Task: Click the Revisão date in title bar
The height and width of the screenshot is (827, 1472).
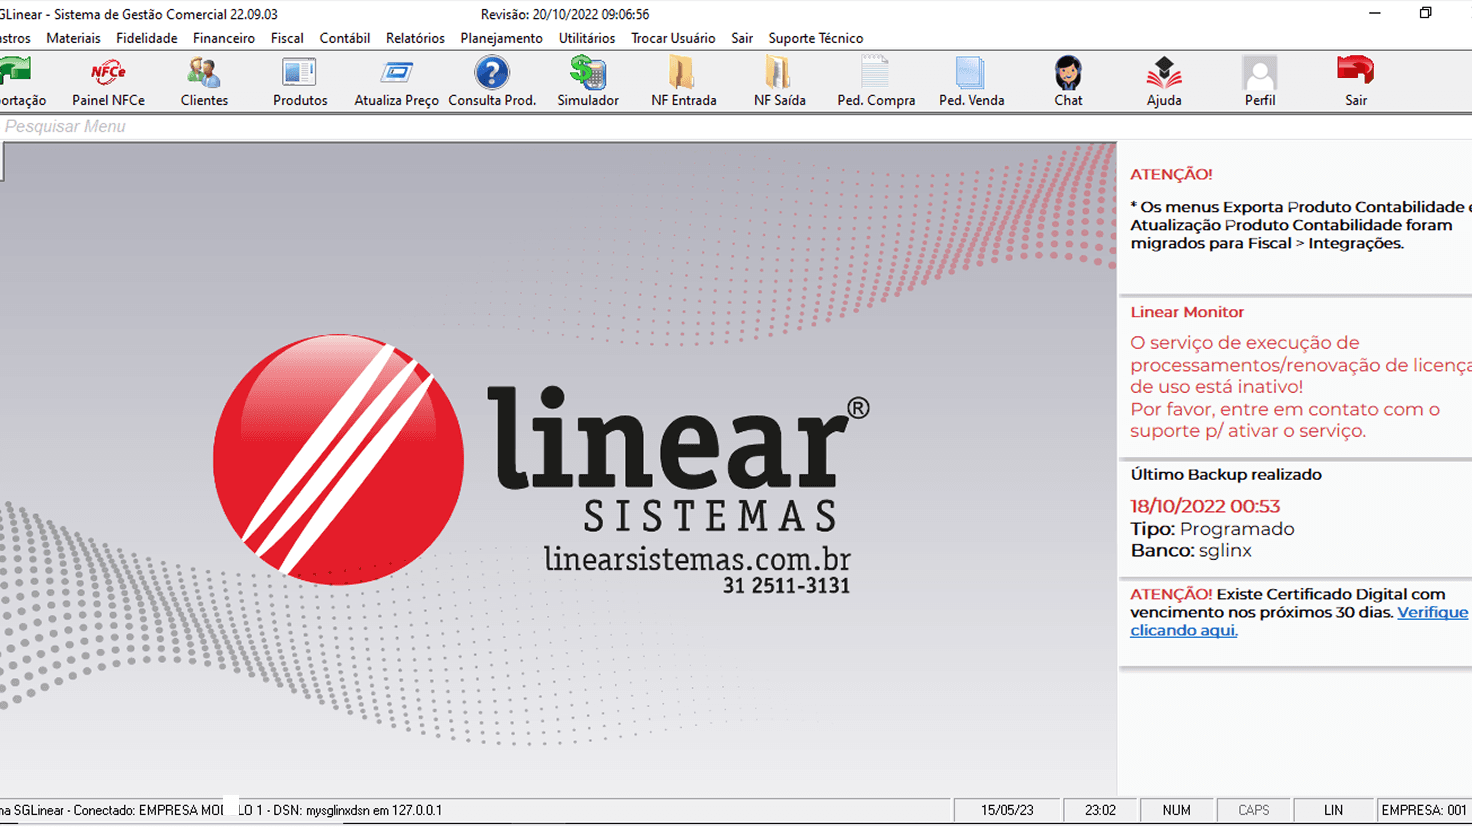Action: pos(565,14)
